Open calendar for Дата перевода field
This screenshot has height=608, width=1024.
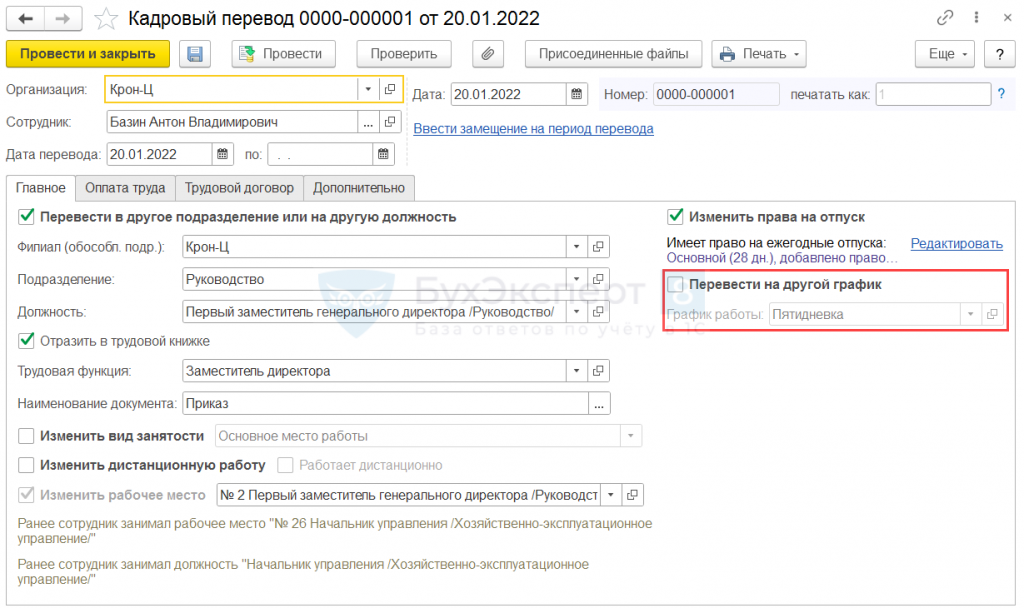[222, 154]
